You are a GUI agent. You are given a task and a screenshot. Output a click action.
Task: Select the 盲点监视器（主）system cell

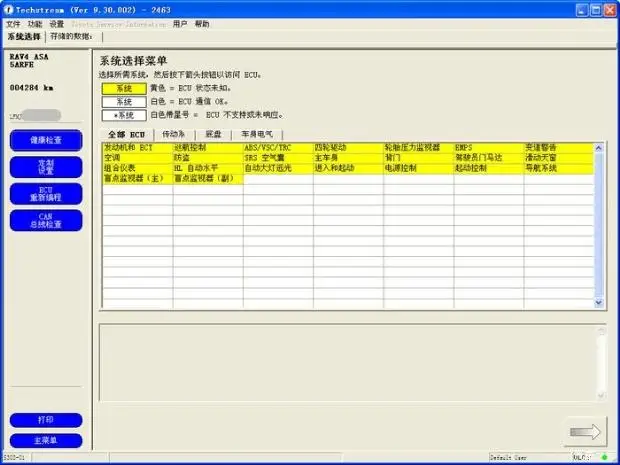[x=138, y=179]
